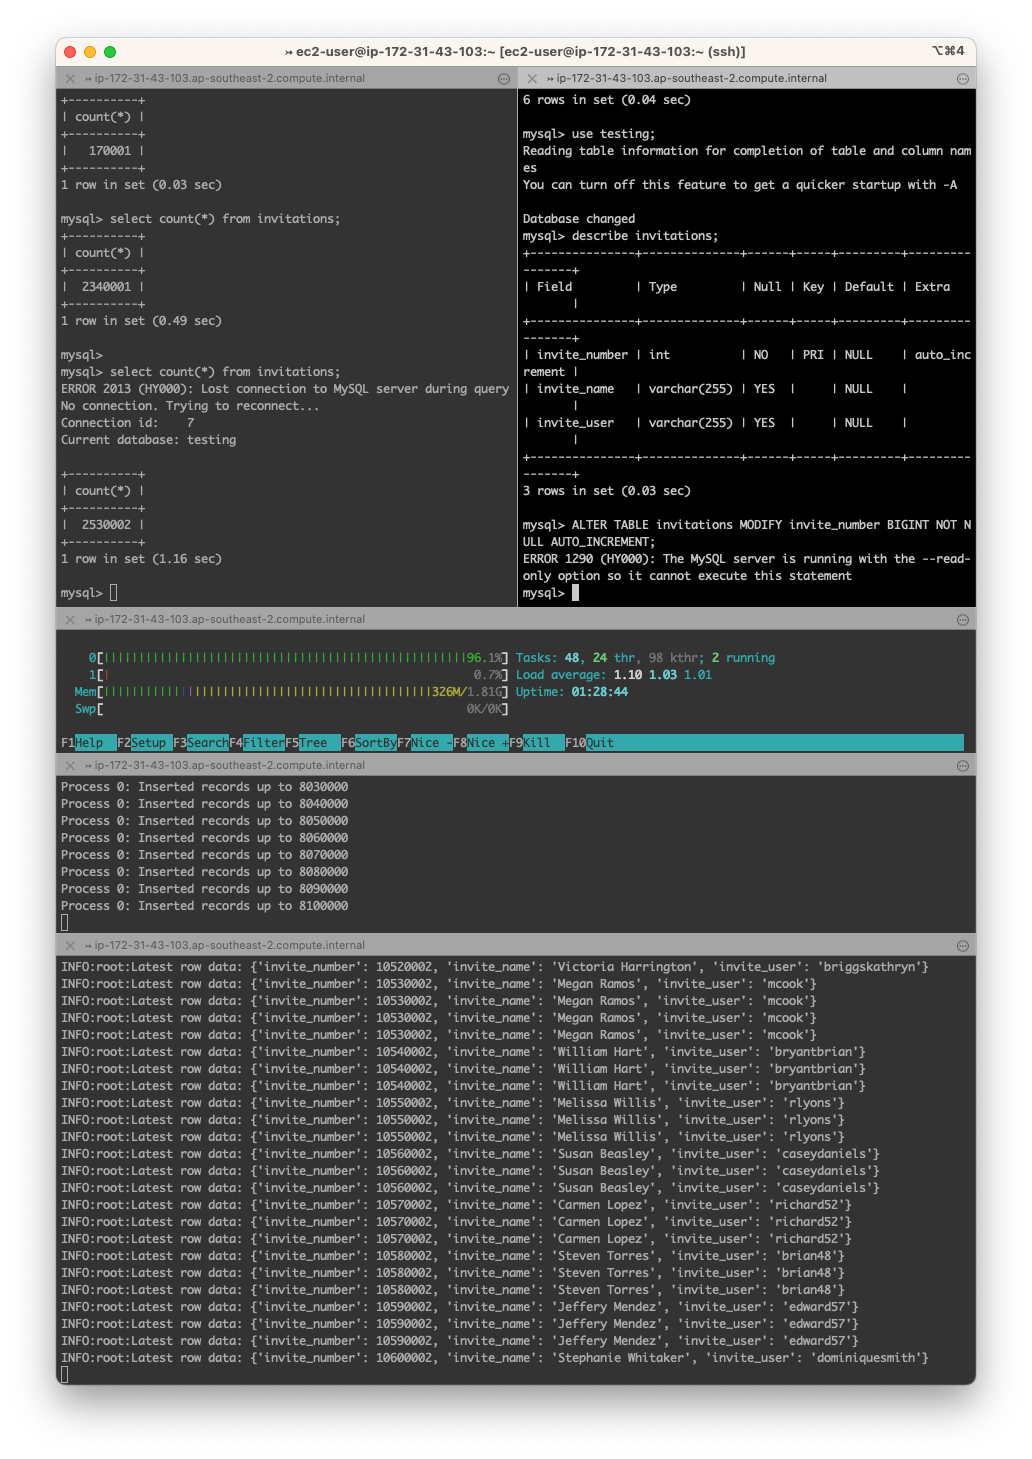The image size is (1032, 1459).
Task: Click the red window close light
Action: tap(70, 52)
